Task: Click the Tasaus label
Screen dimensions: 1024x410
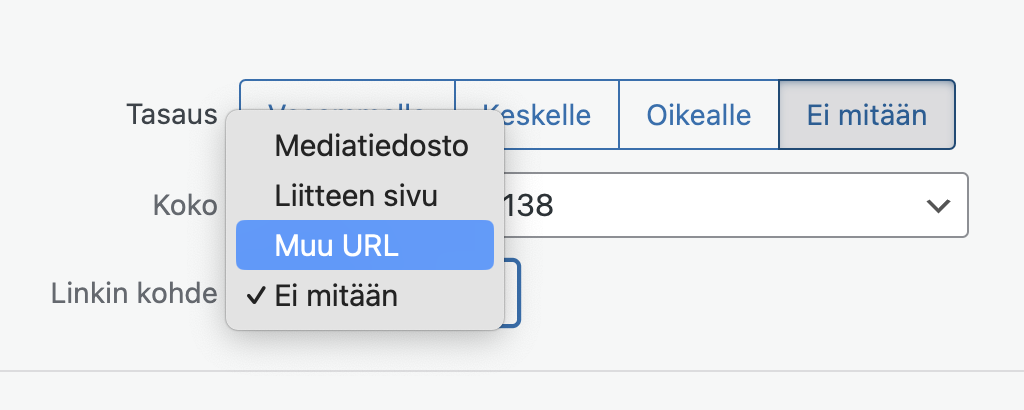Action: click(x=172, y=114)
